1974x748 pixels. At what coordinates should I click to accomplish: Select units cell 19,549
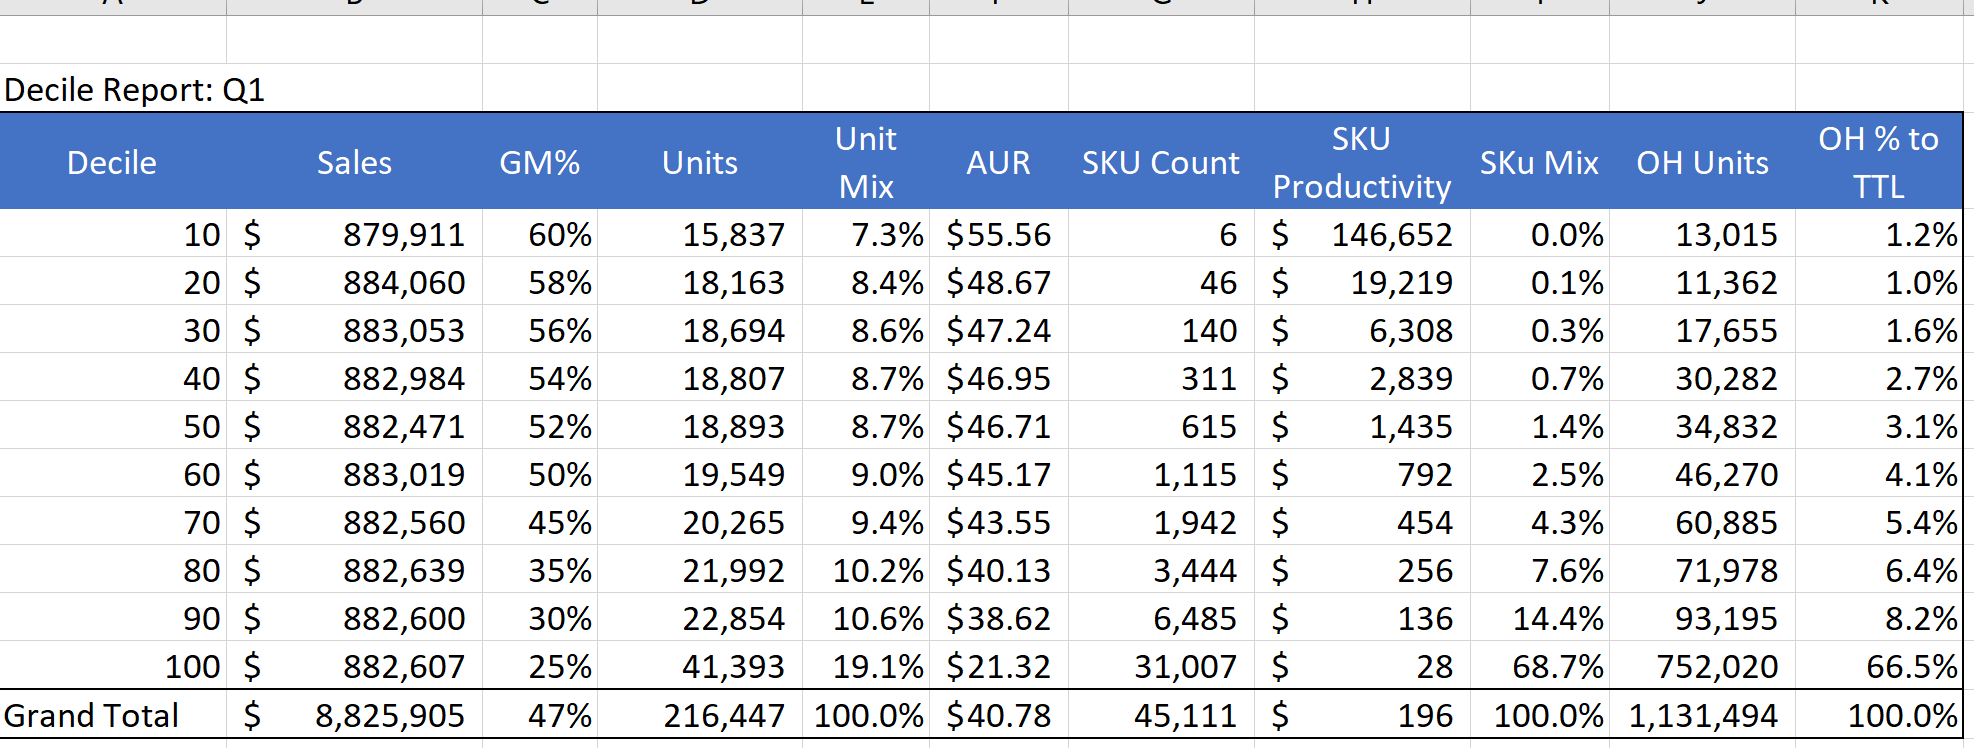(x=700, y=474)
